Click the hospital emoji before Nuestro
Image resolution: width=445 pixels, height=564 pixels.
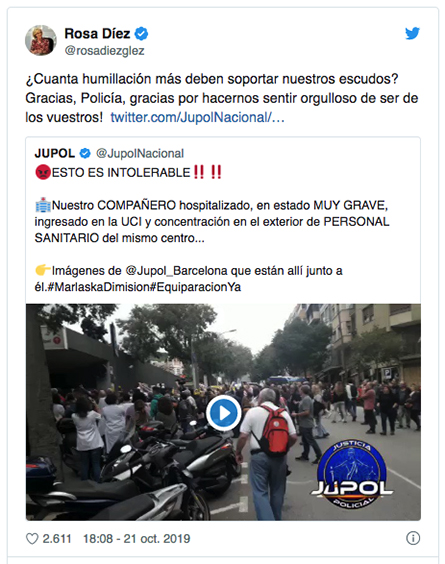pos(43,205)
